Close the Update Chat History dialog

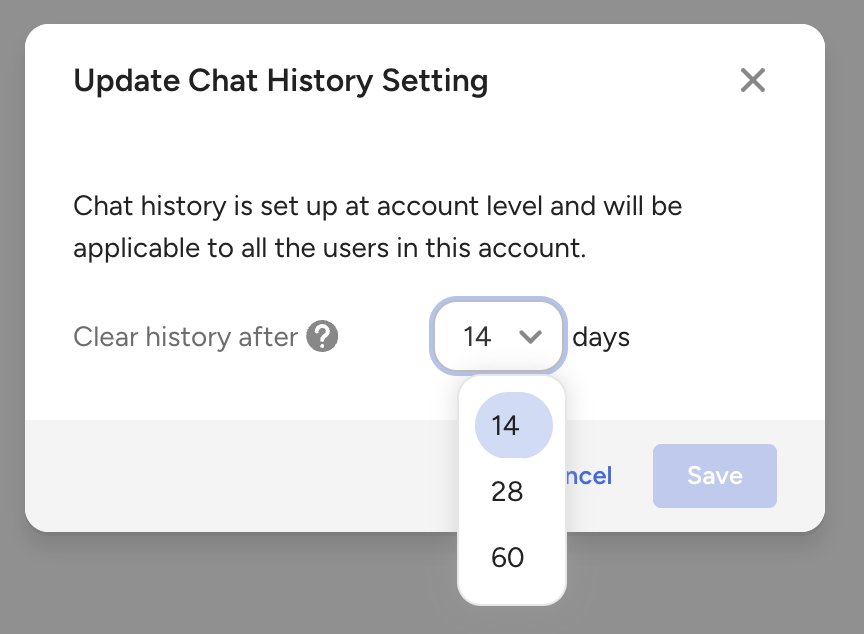coord(752,81)
